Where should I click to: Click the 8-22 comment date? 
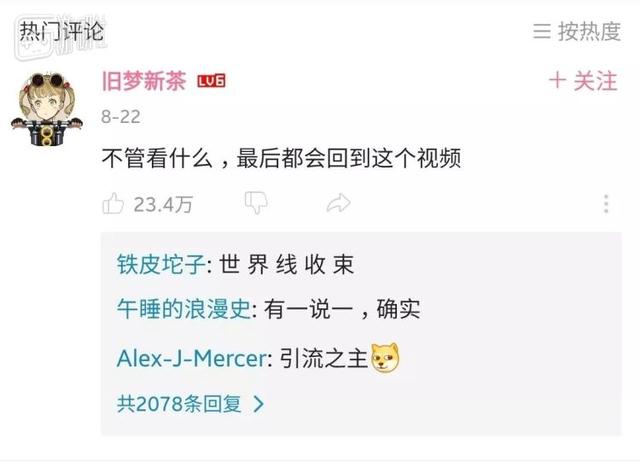tap(121, 117)
